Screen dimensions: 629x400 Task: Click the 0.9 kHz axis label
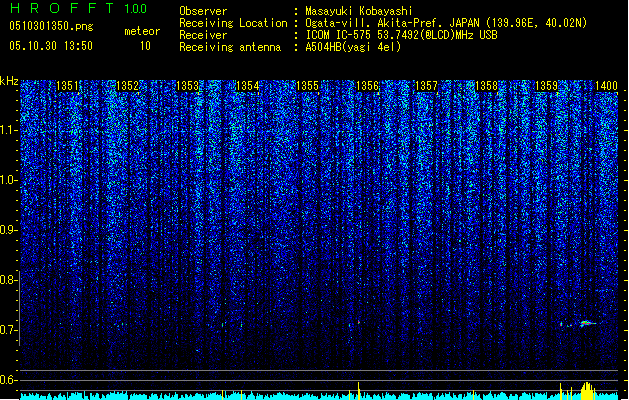[x=7, y=230]
